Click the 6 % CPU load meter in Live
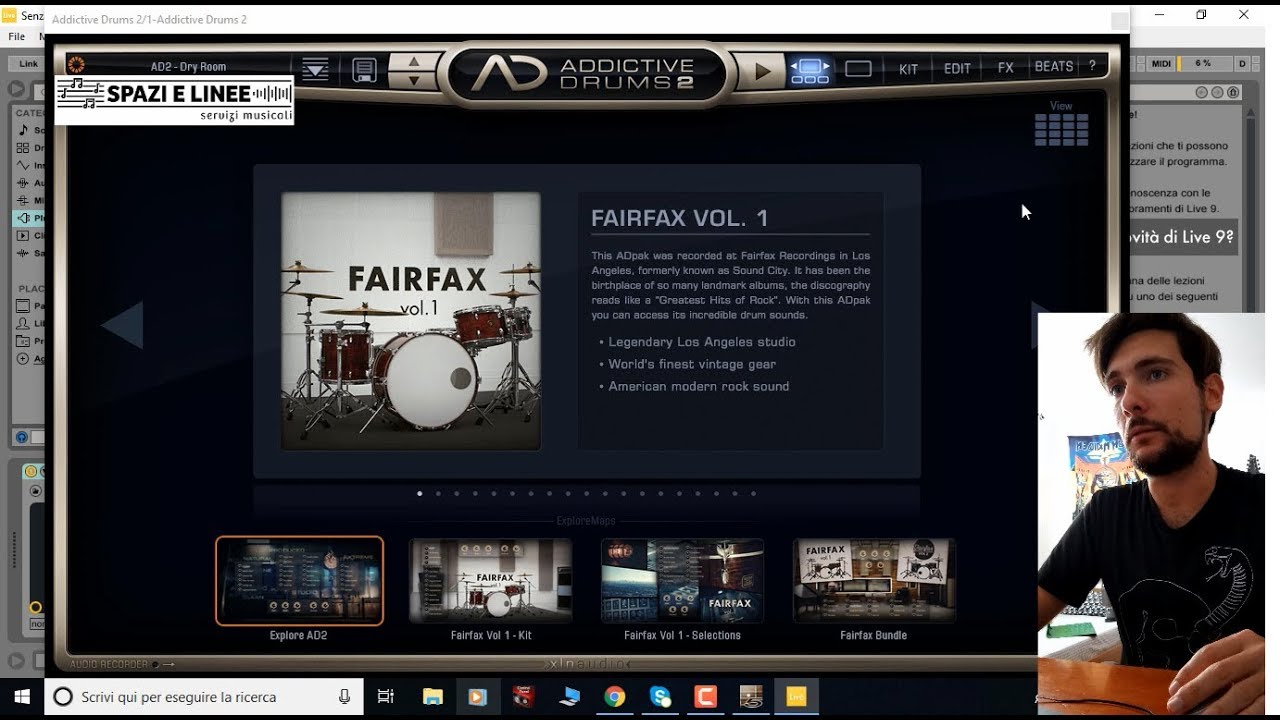This screenshot has width=1280, height=720. pos(1204,63)
